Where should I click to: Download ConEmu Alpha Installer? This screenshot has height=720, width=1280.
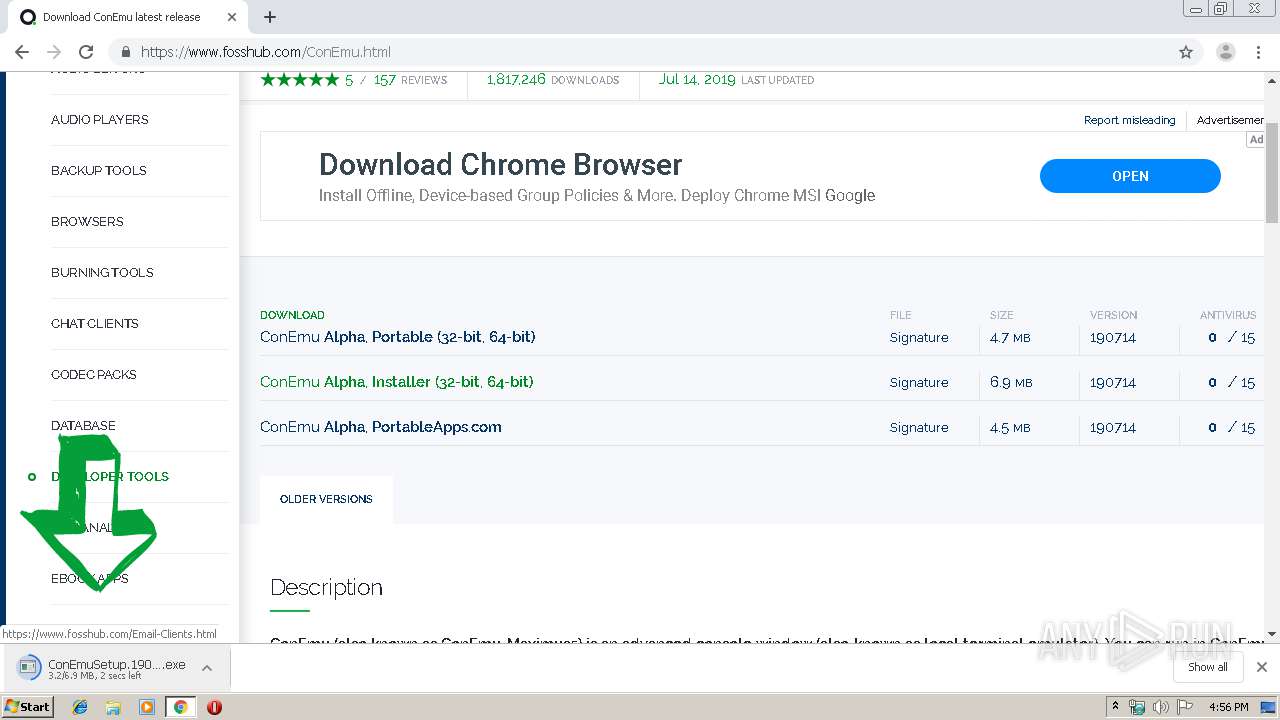(x=396, y=382)
